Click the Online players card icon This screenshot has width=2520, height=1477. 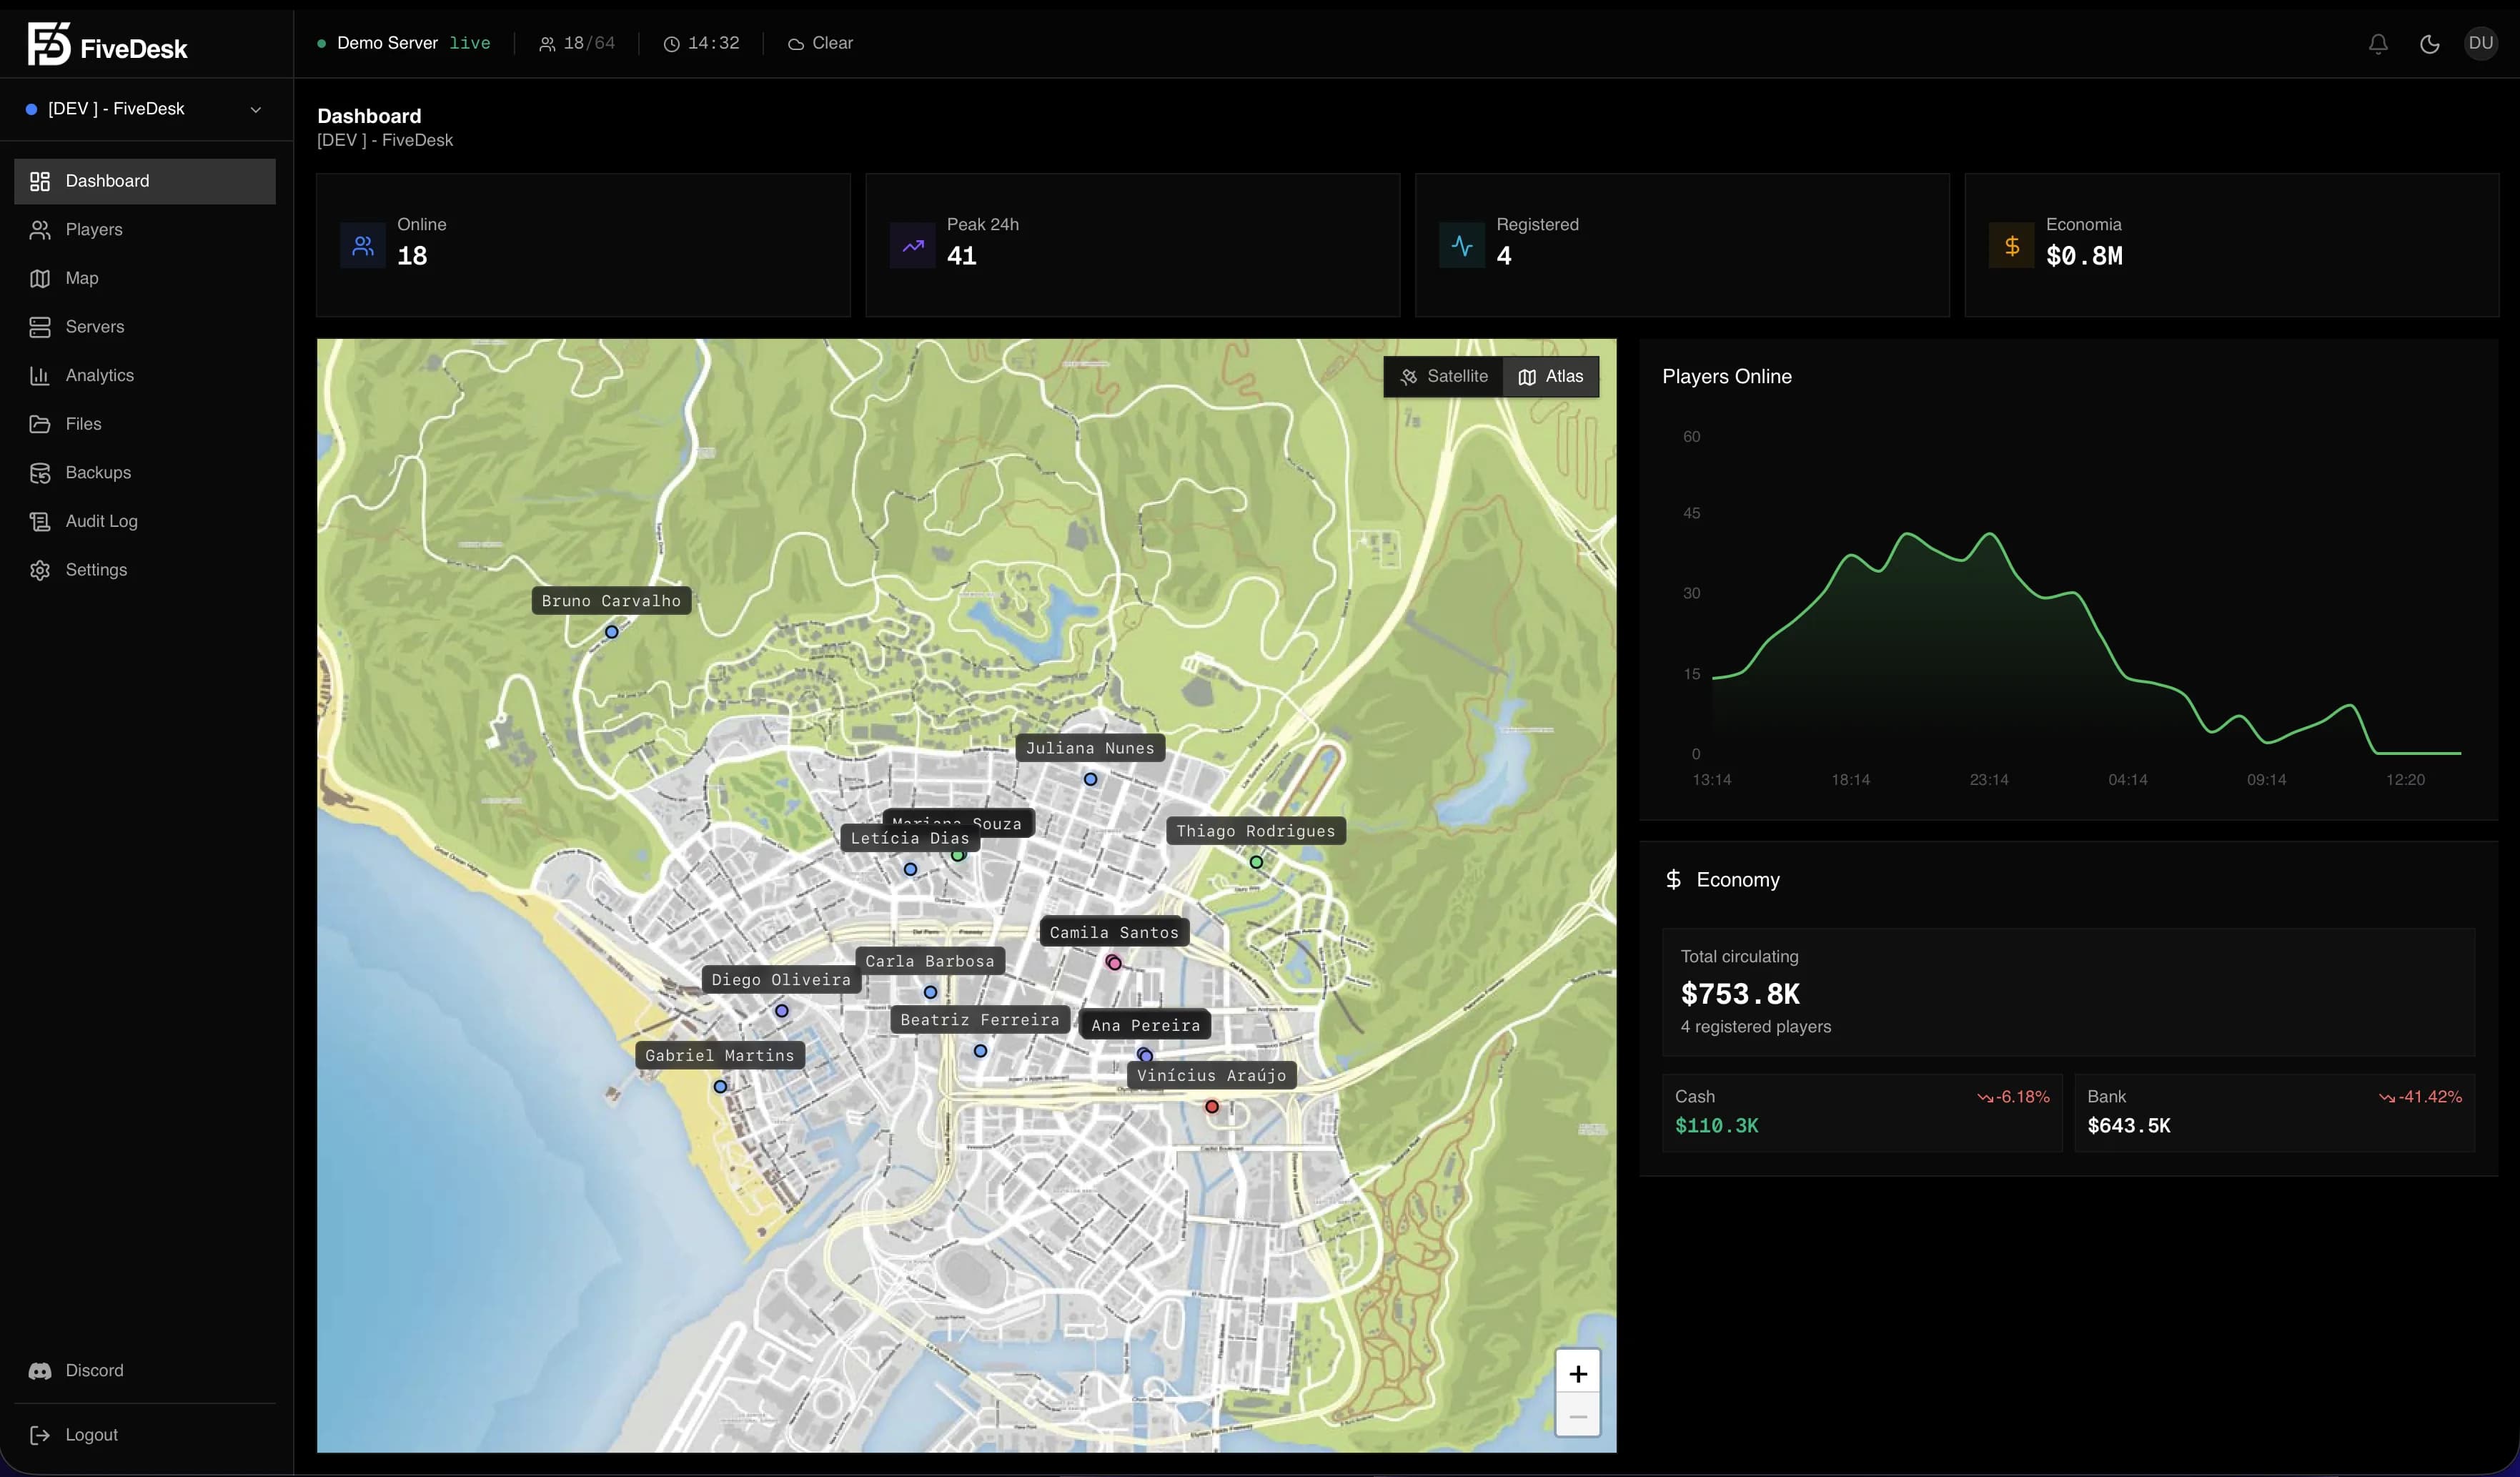[363, 245]
